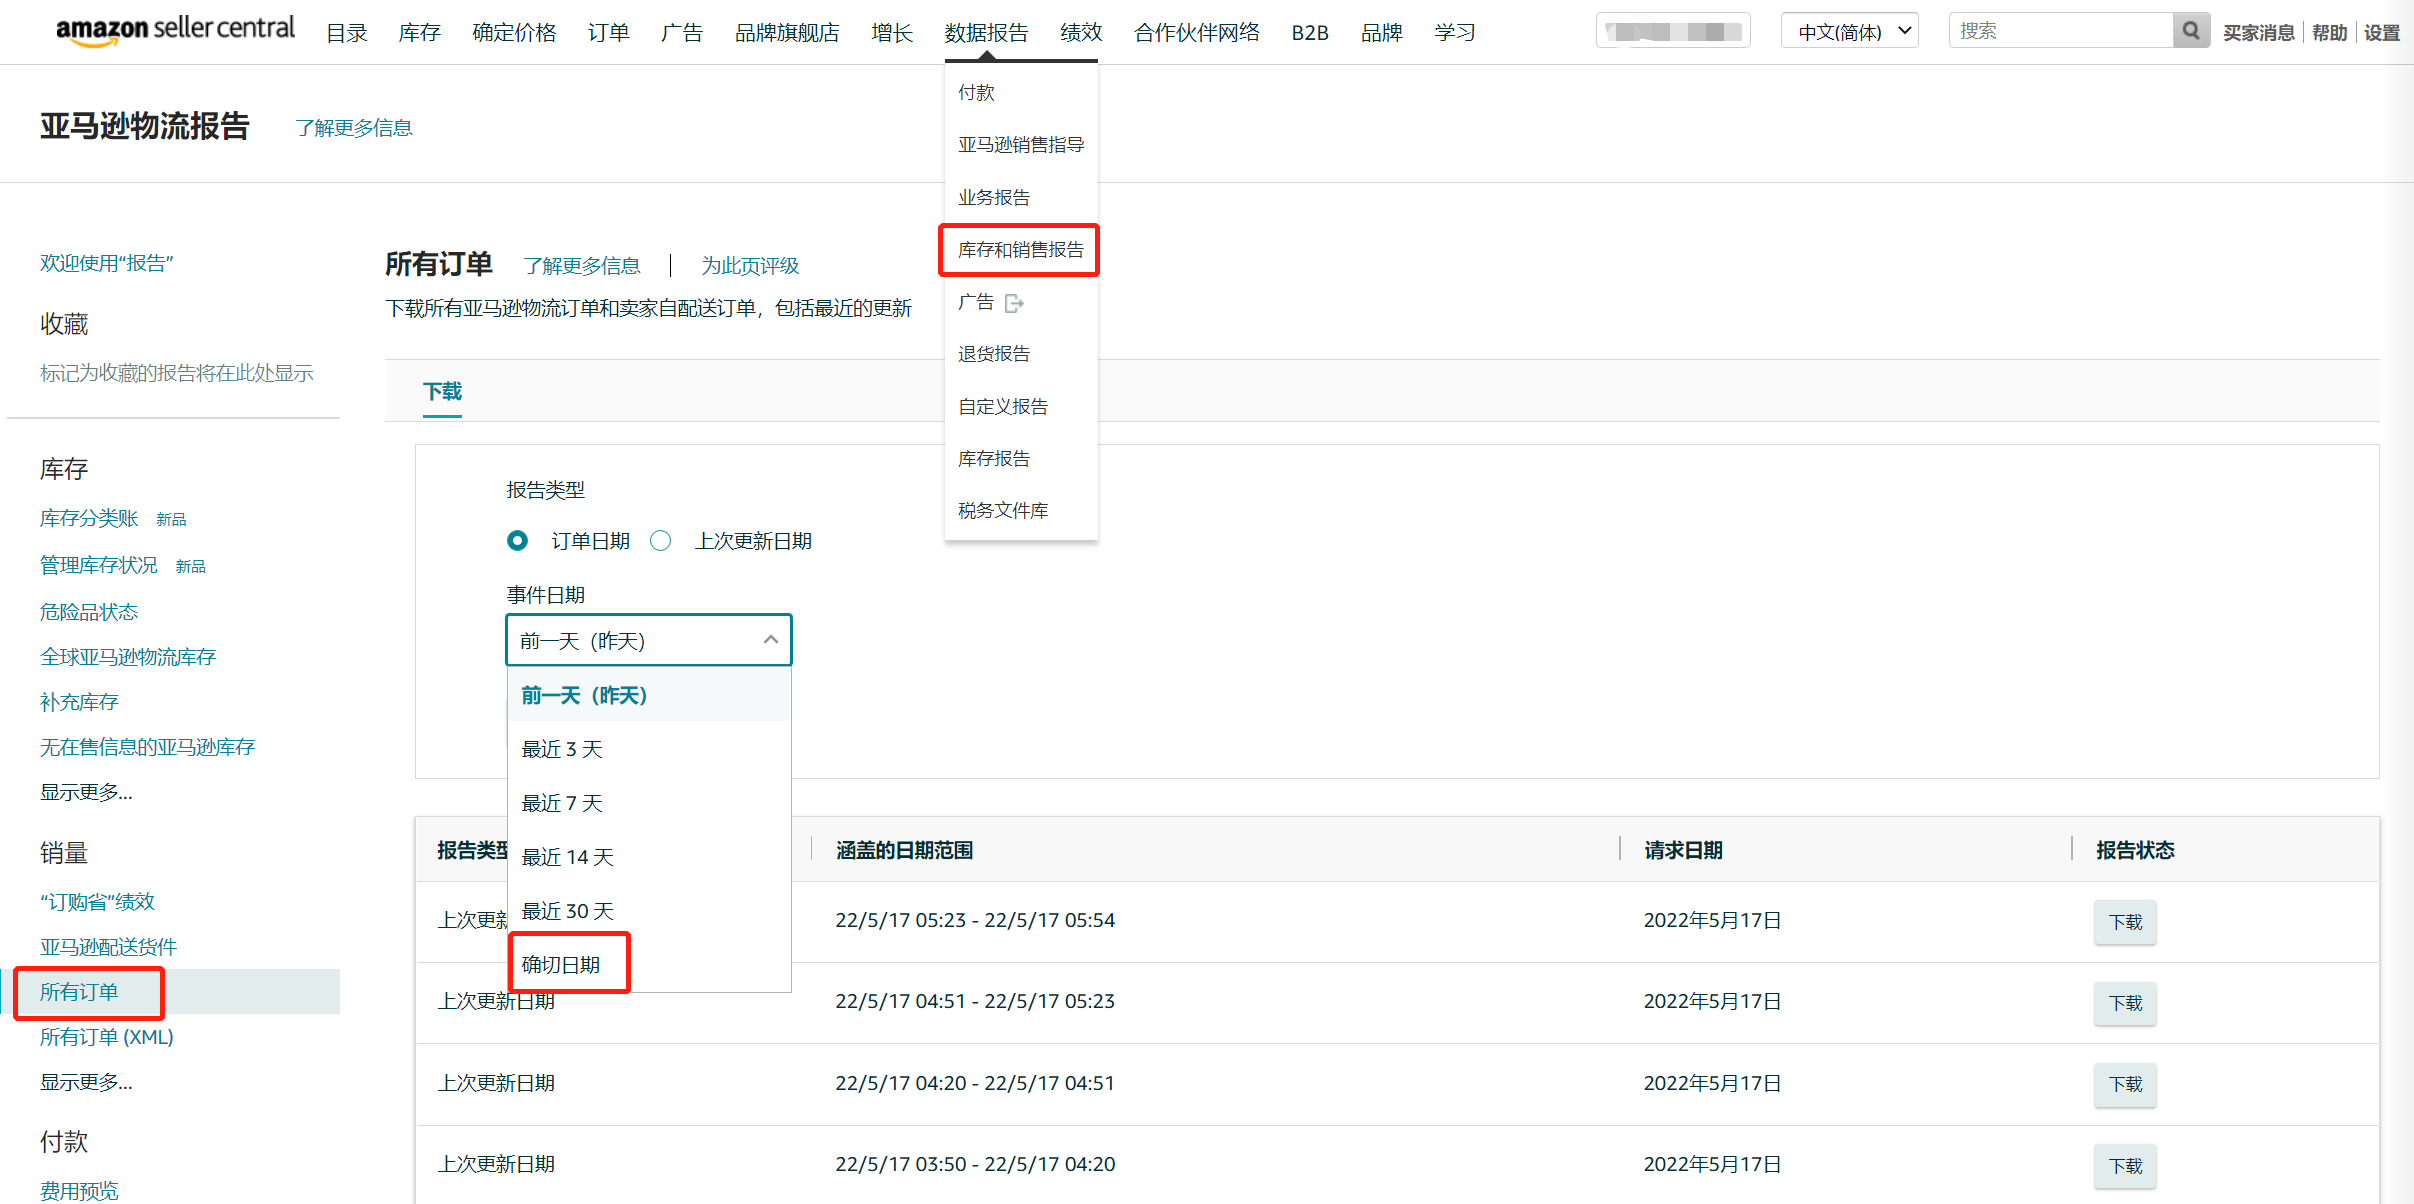The width and height of the screenshot is (2414, 1204).
Task: Open the 订单 top menu
Action: point(608,33)
